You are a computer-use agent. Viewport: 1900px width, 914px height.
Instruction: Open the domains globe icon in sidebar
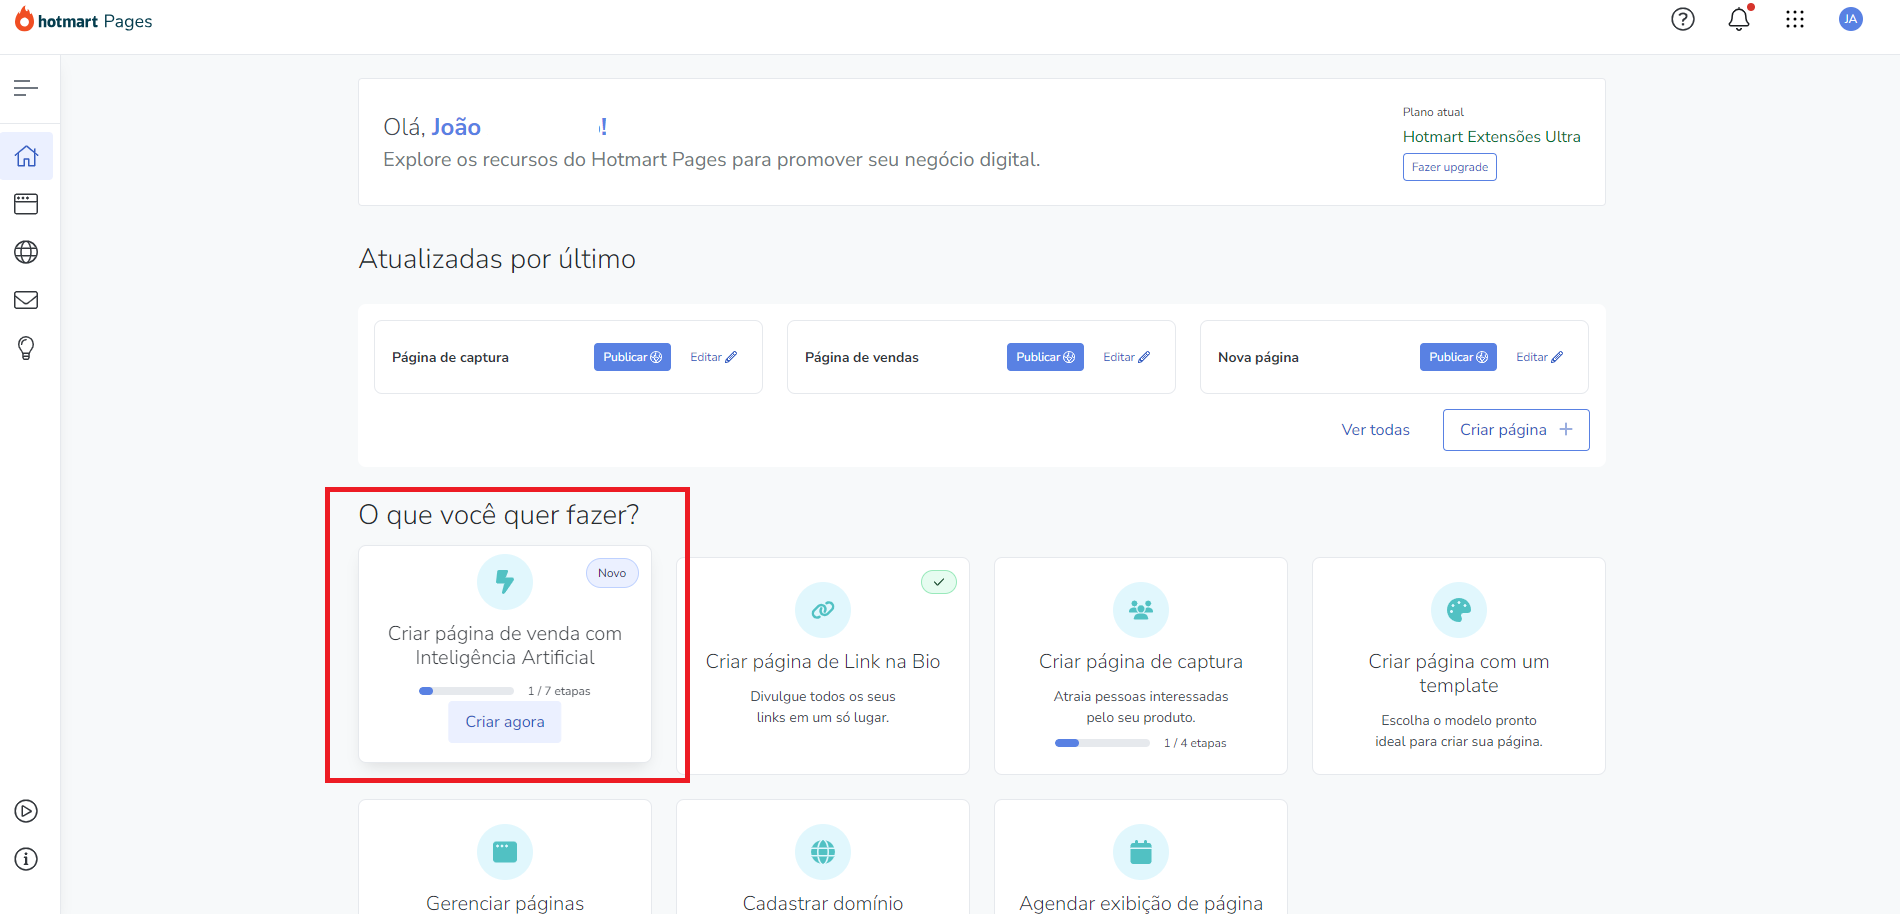(x=26, y=252)
